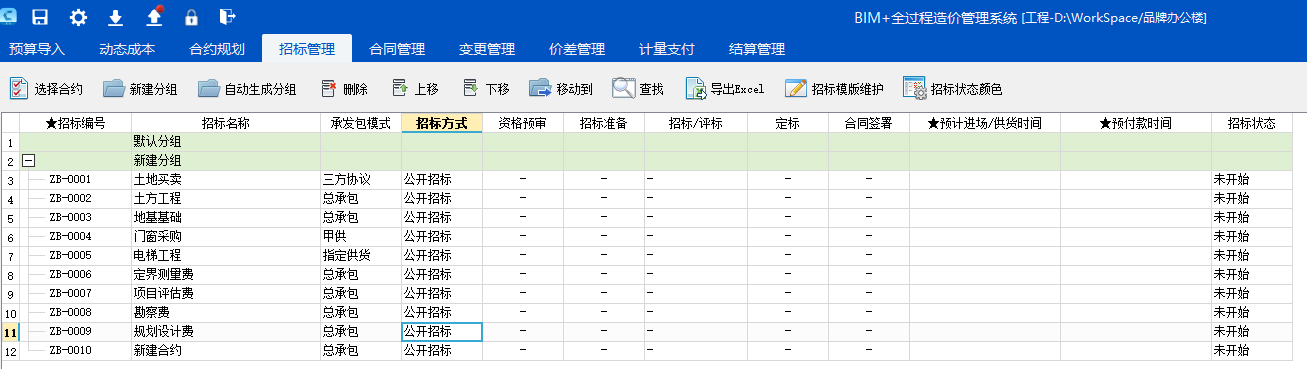Click 自动生成分组 button

click(x=247, y=89)
